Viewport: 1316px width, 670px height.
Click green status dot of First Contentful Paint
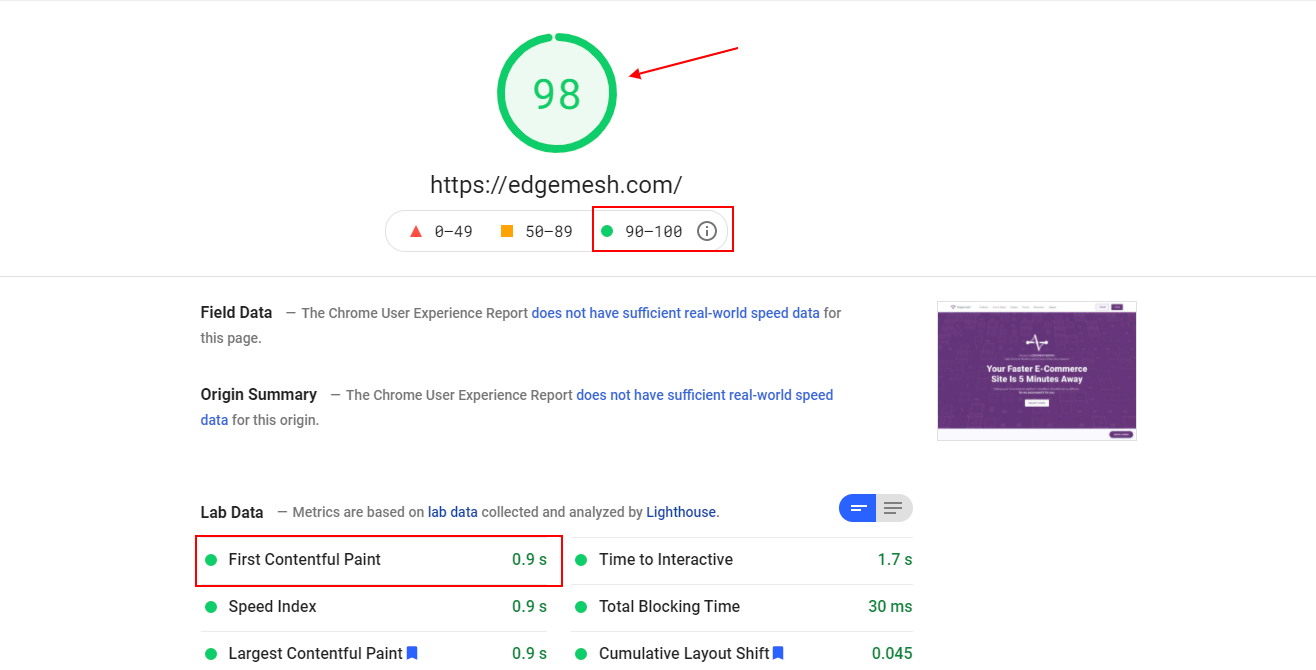211,560
